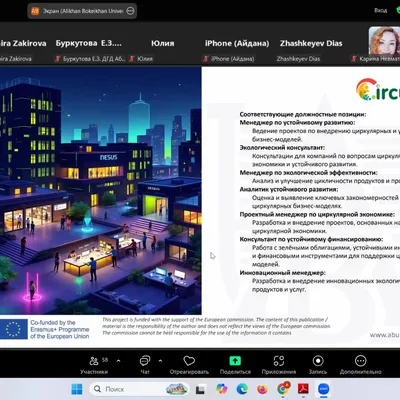Open the Windows Start menu
The width and height of the screenshot is (400, 400).
click(77, 389)
